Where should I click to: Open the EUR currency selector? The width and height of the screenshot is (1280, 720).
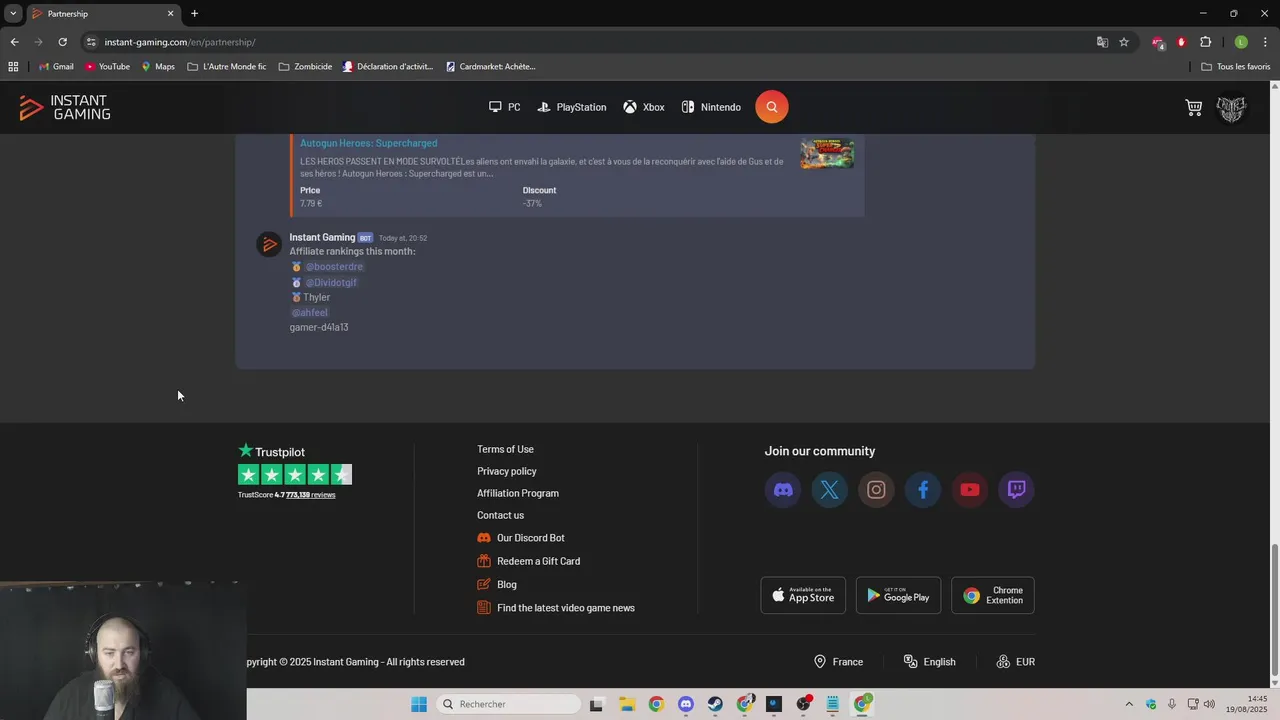pos(1015,662)
